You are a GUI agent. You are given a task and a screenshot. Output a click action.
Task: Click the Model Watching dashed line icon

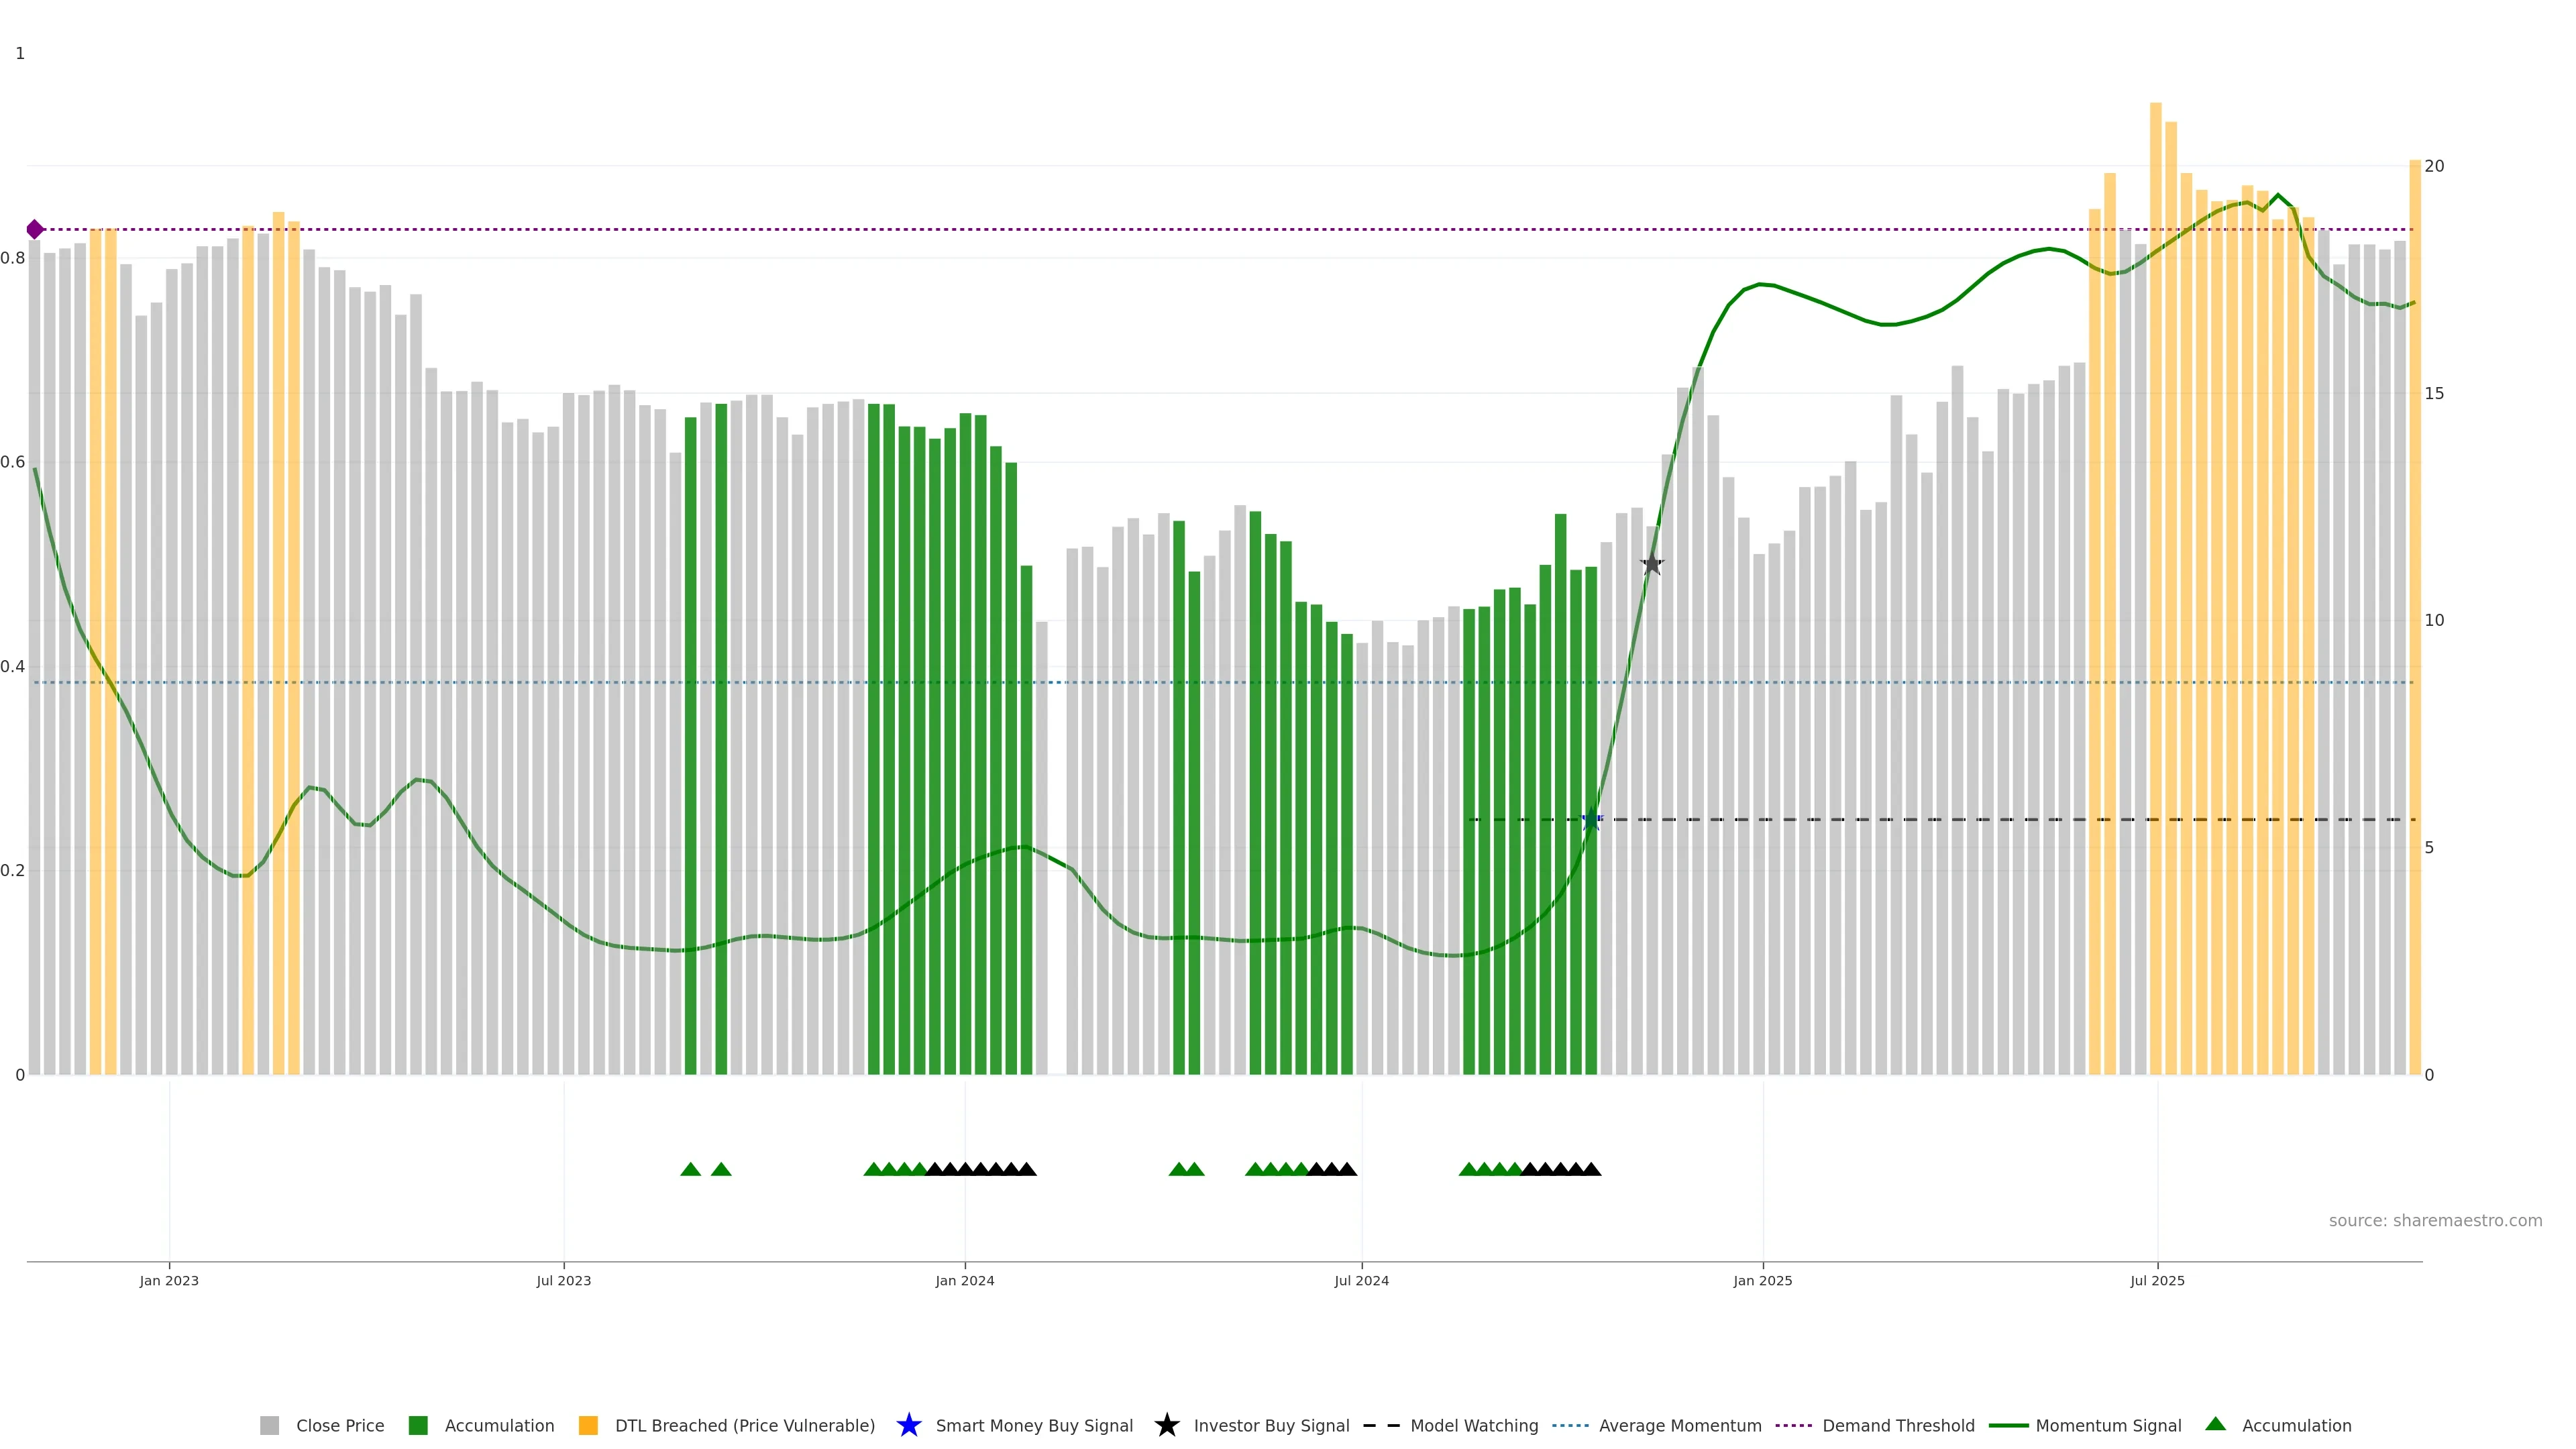1381,1425
